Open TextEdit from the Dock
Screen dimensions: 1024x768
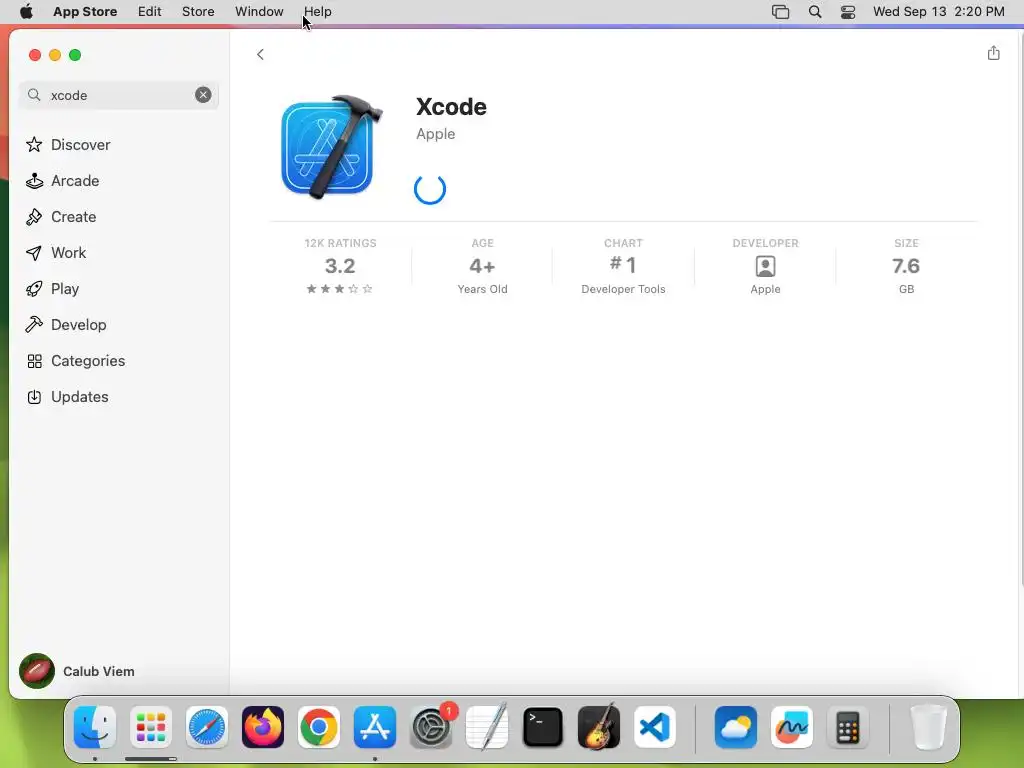coord(487,726)
